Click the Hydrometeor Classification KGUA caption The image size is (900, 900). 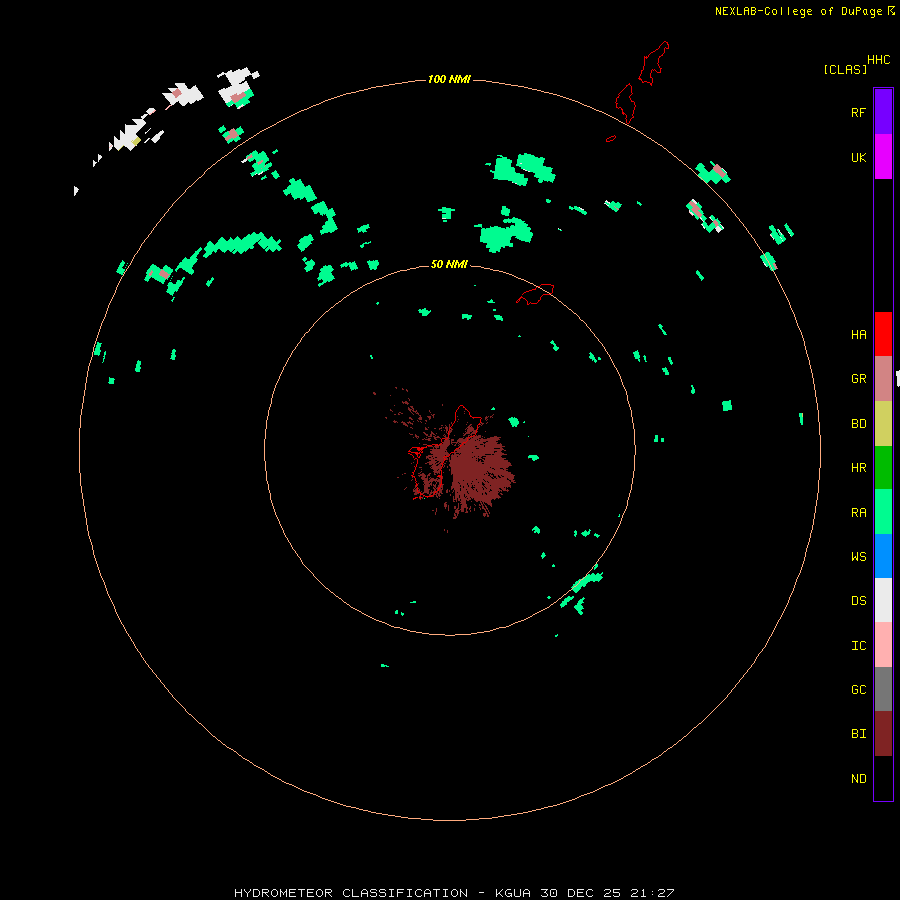(x=454, y=893)
